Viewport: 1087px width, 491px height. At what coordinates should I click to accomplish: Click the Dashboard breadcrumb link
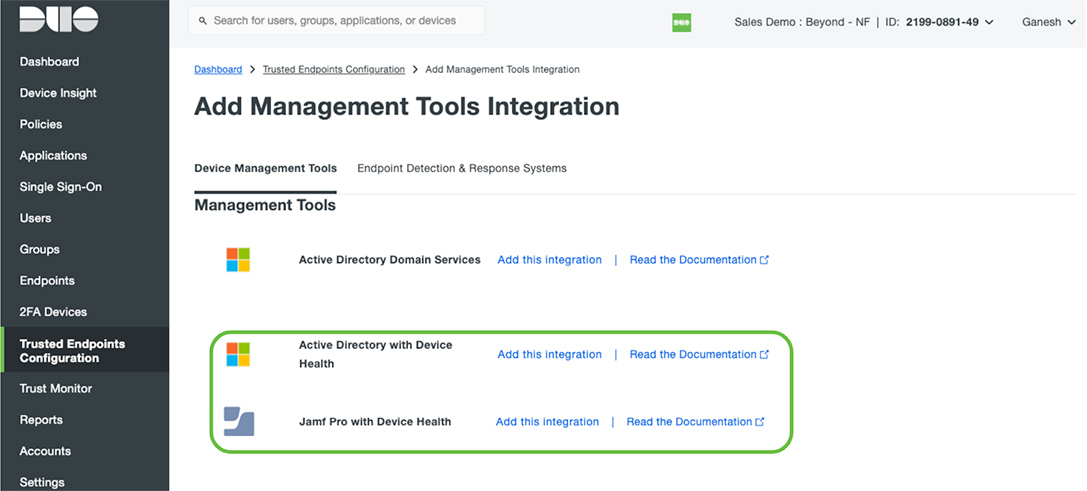tap(218, 70)
